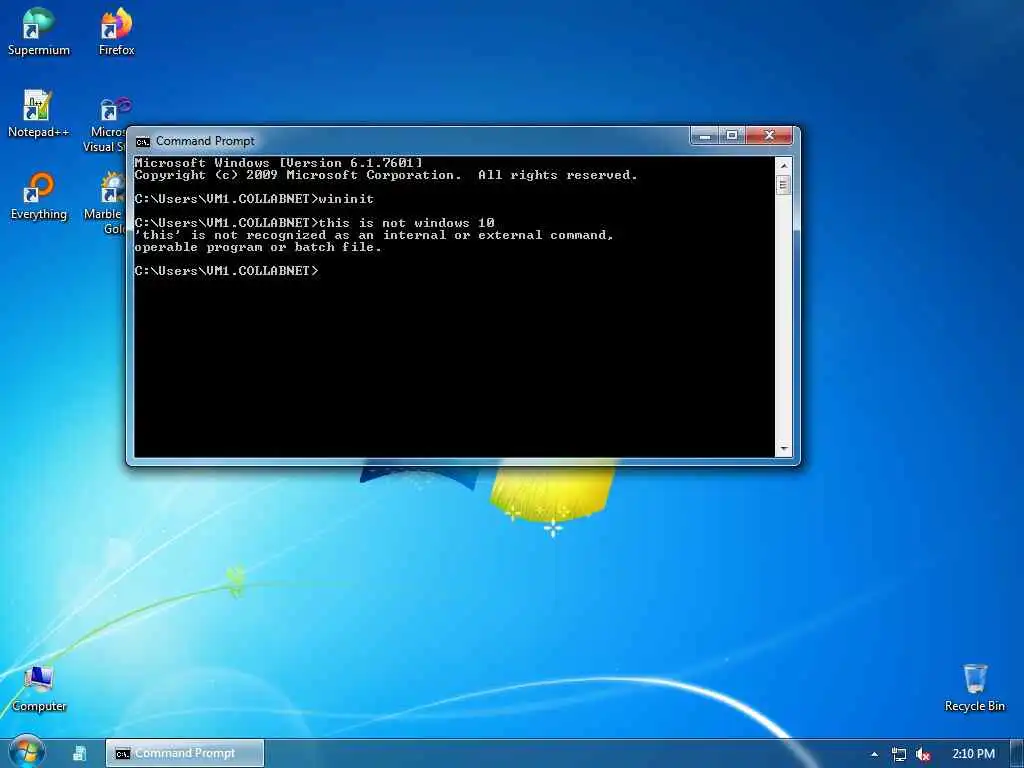
Task: Maximize the Command Prompt window
Action: click(x=732, y=136)
